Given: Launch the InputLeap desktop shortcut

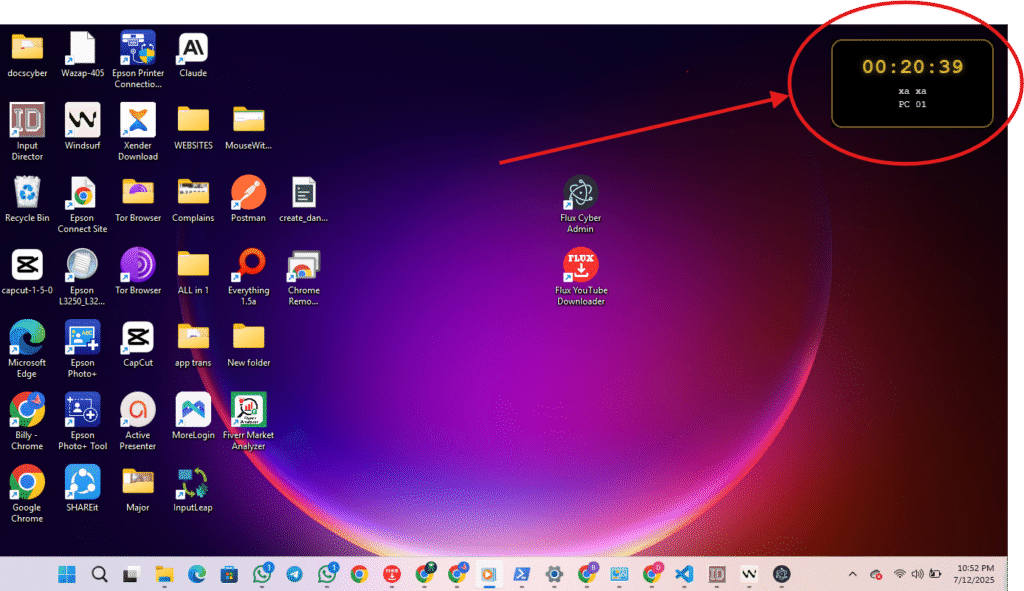Looking at the screenshot, I should (193, 483).
